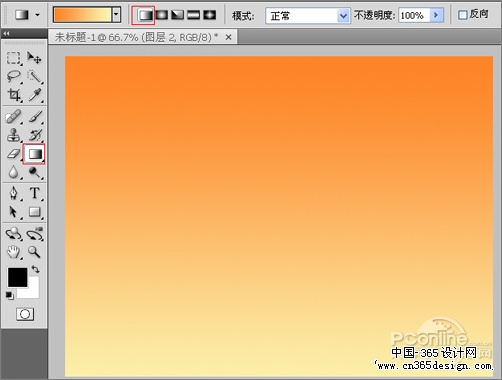Select the Gradient tool in toolbox

coord(35,154)
